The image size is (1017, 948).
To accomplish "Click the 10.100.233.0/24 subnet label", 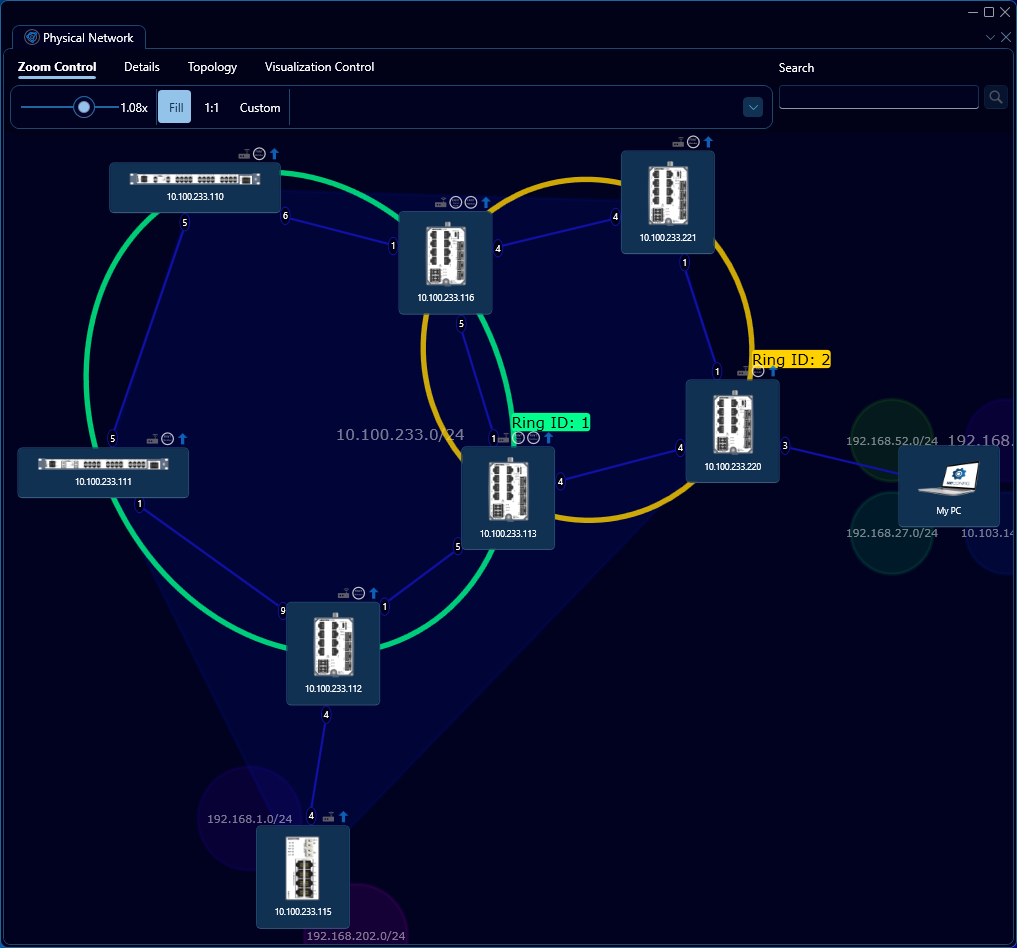I will [x=400, y=434].
